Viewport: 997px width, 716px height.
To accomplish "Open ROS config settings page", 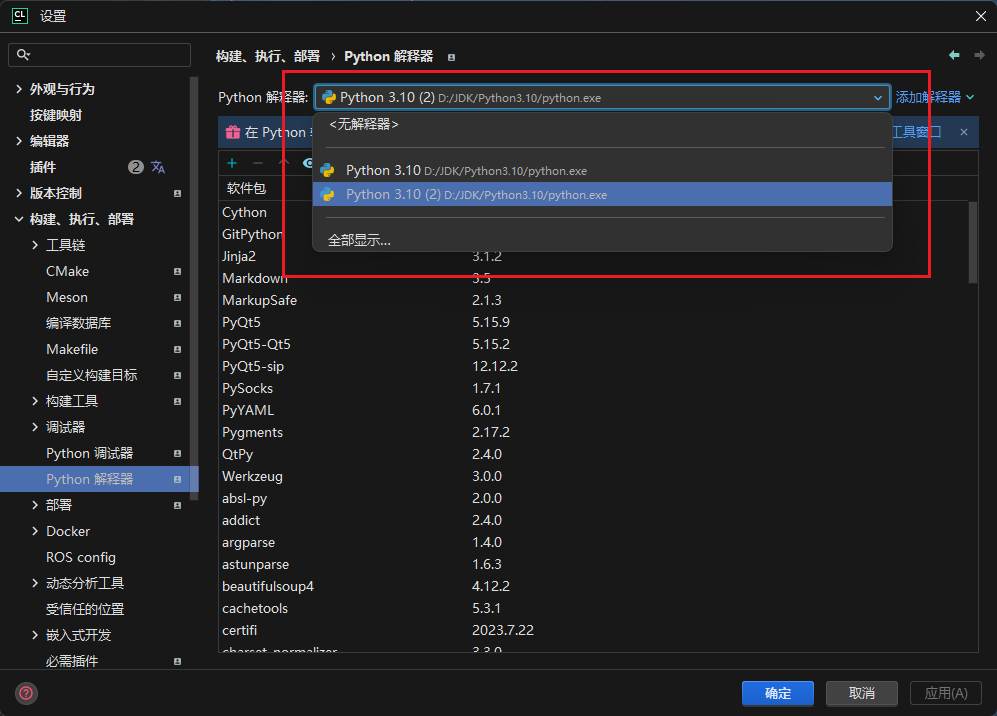I will [81, 558].
